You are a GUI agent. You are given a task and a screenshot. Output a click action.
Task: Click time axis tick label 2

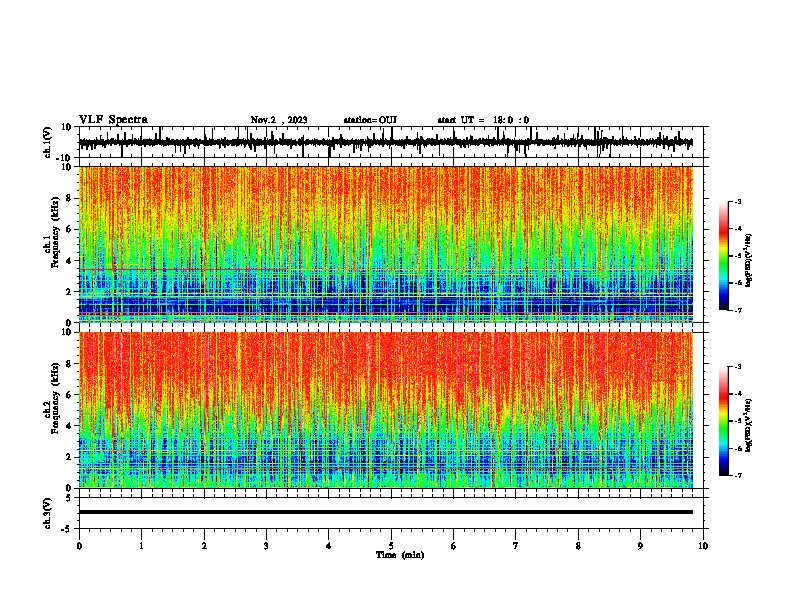(x=204, y=546)
